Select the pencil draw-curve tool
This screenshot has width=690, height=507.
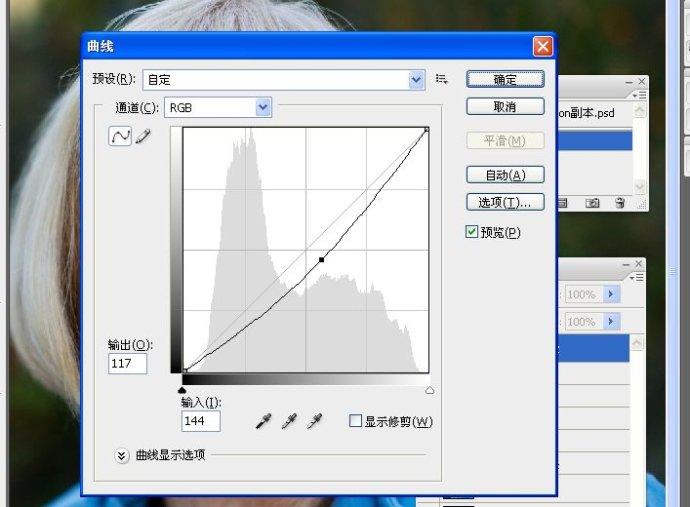point(143,136)
